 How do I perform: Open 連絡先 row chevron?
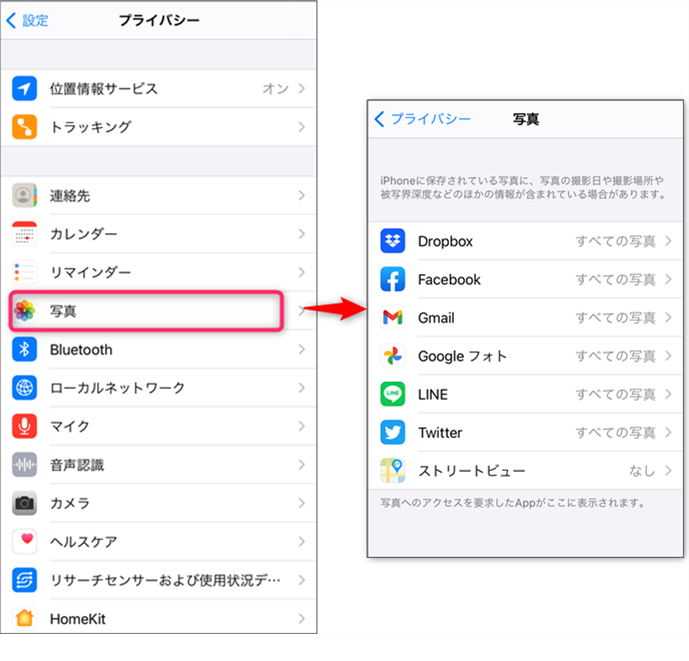pyautogui.click(x=301, y=195)
